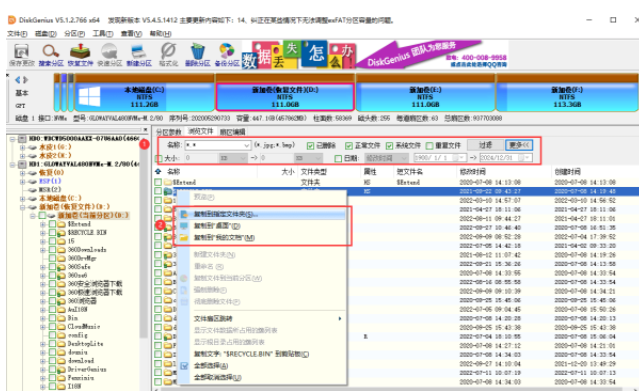Open the 名称 filename pattern dropdown
639x391 pixels.
click(246, 145)
